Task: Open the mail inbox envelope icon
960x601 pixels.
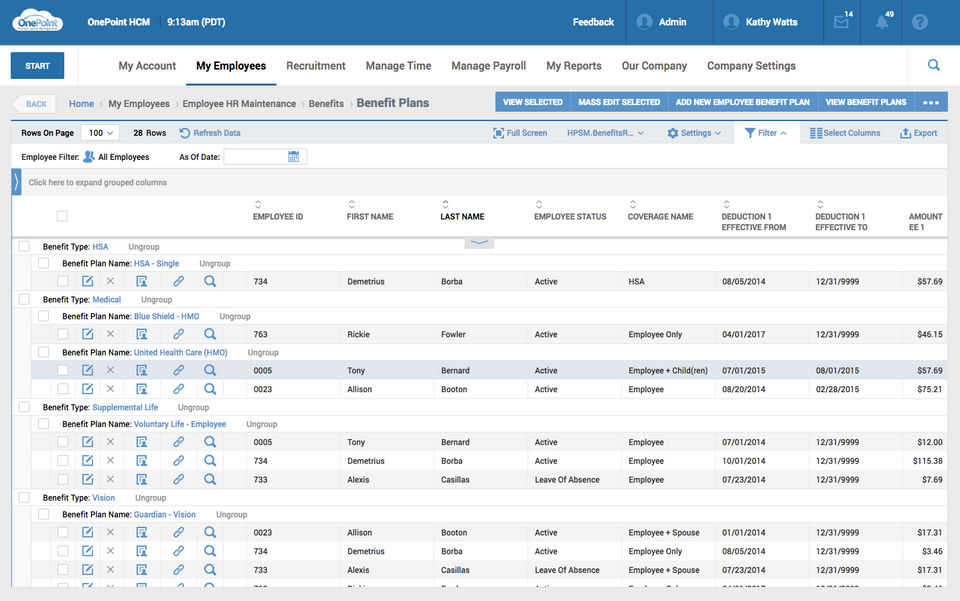Action: (841, 22)
